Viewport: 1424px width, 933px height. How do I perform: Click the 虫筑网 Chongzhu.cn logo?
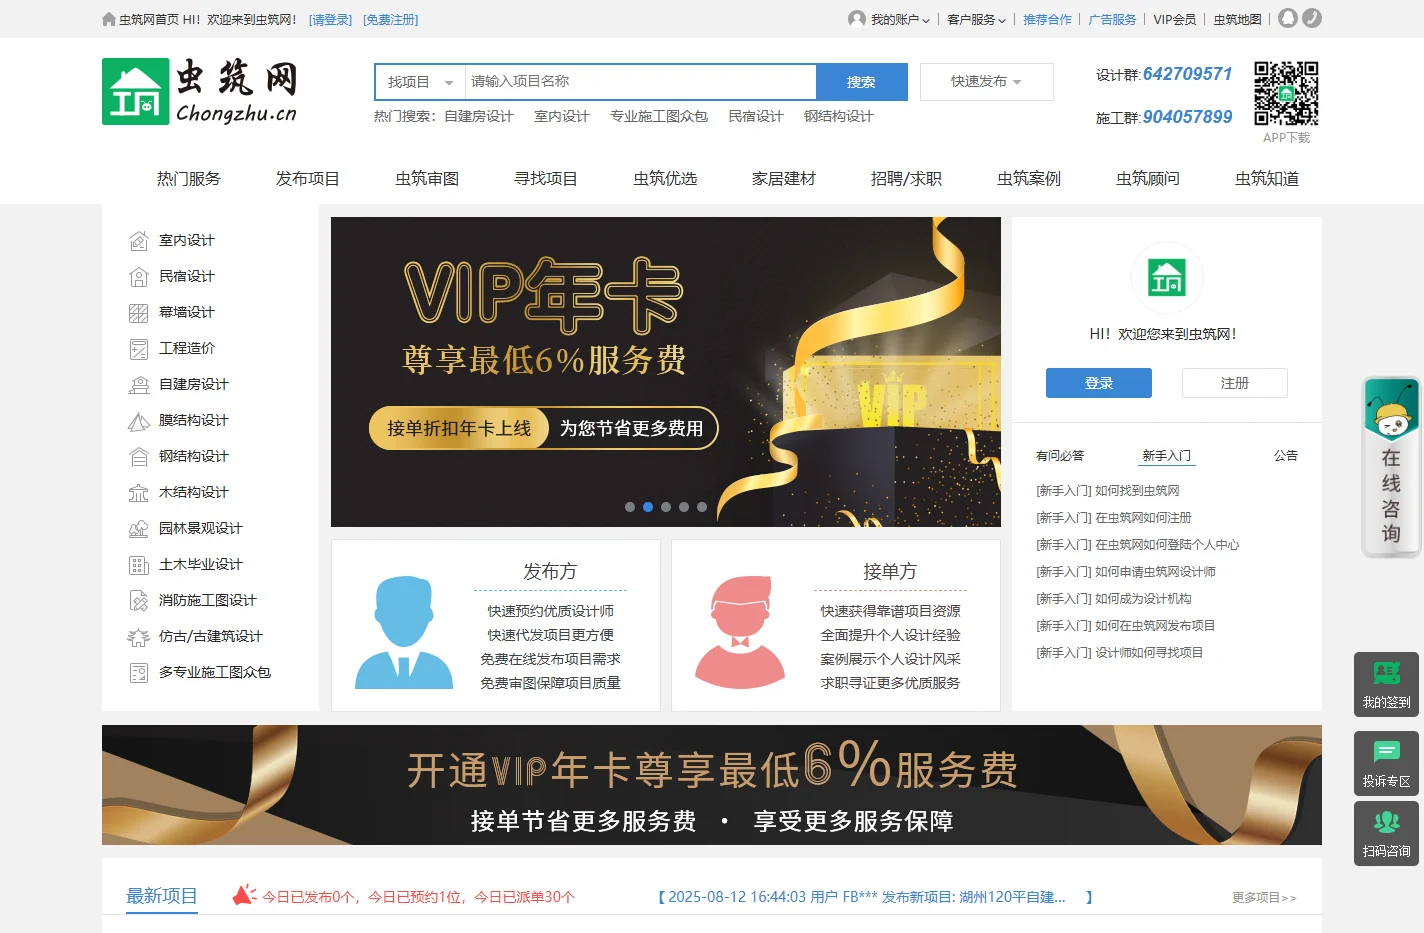(x=200, y=91)
